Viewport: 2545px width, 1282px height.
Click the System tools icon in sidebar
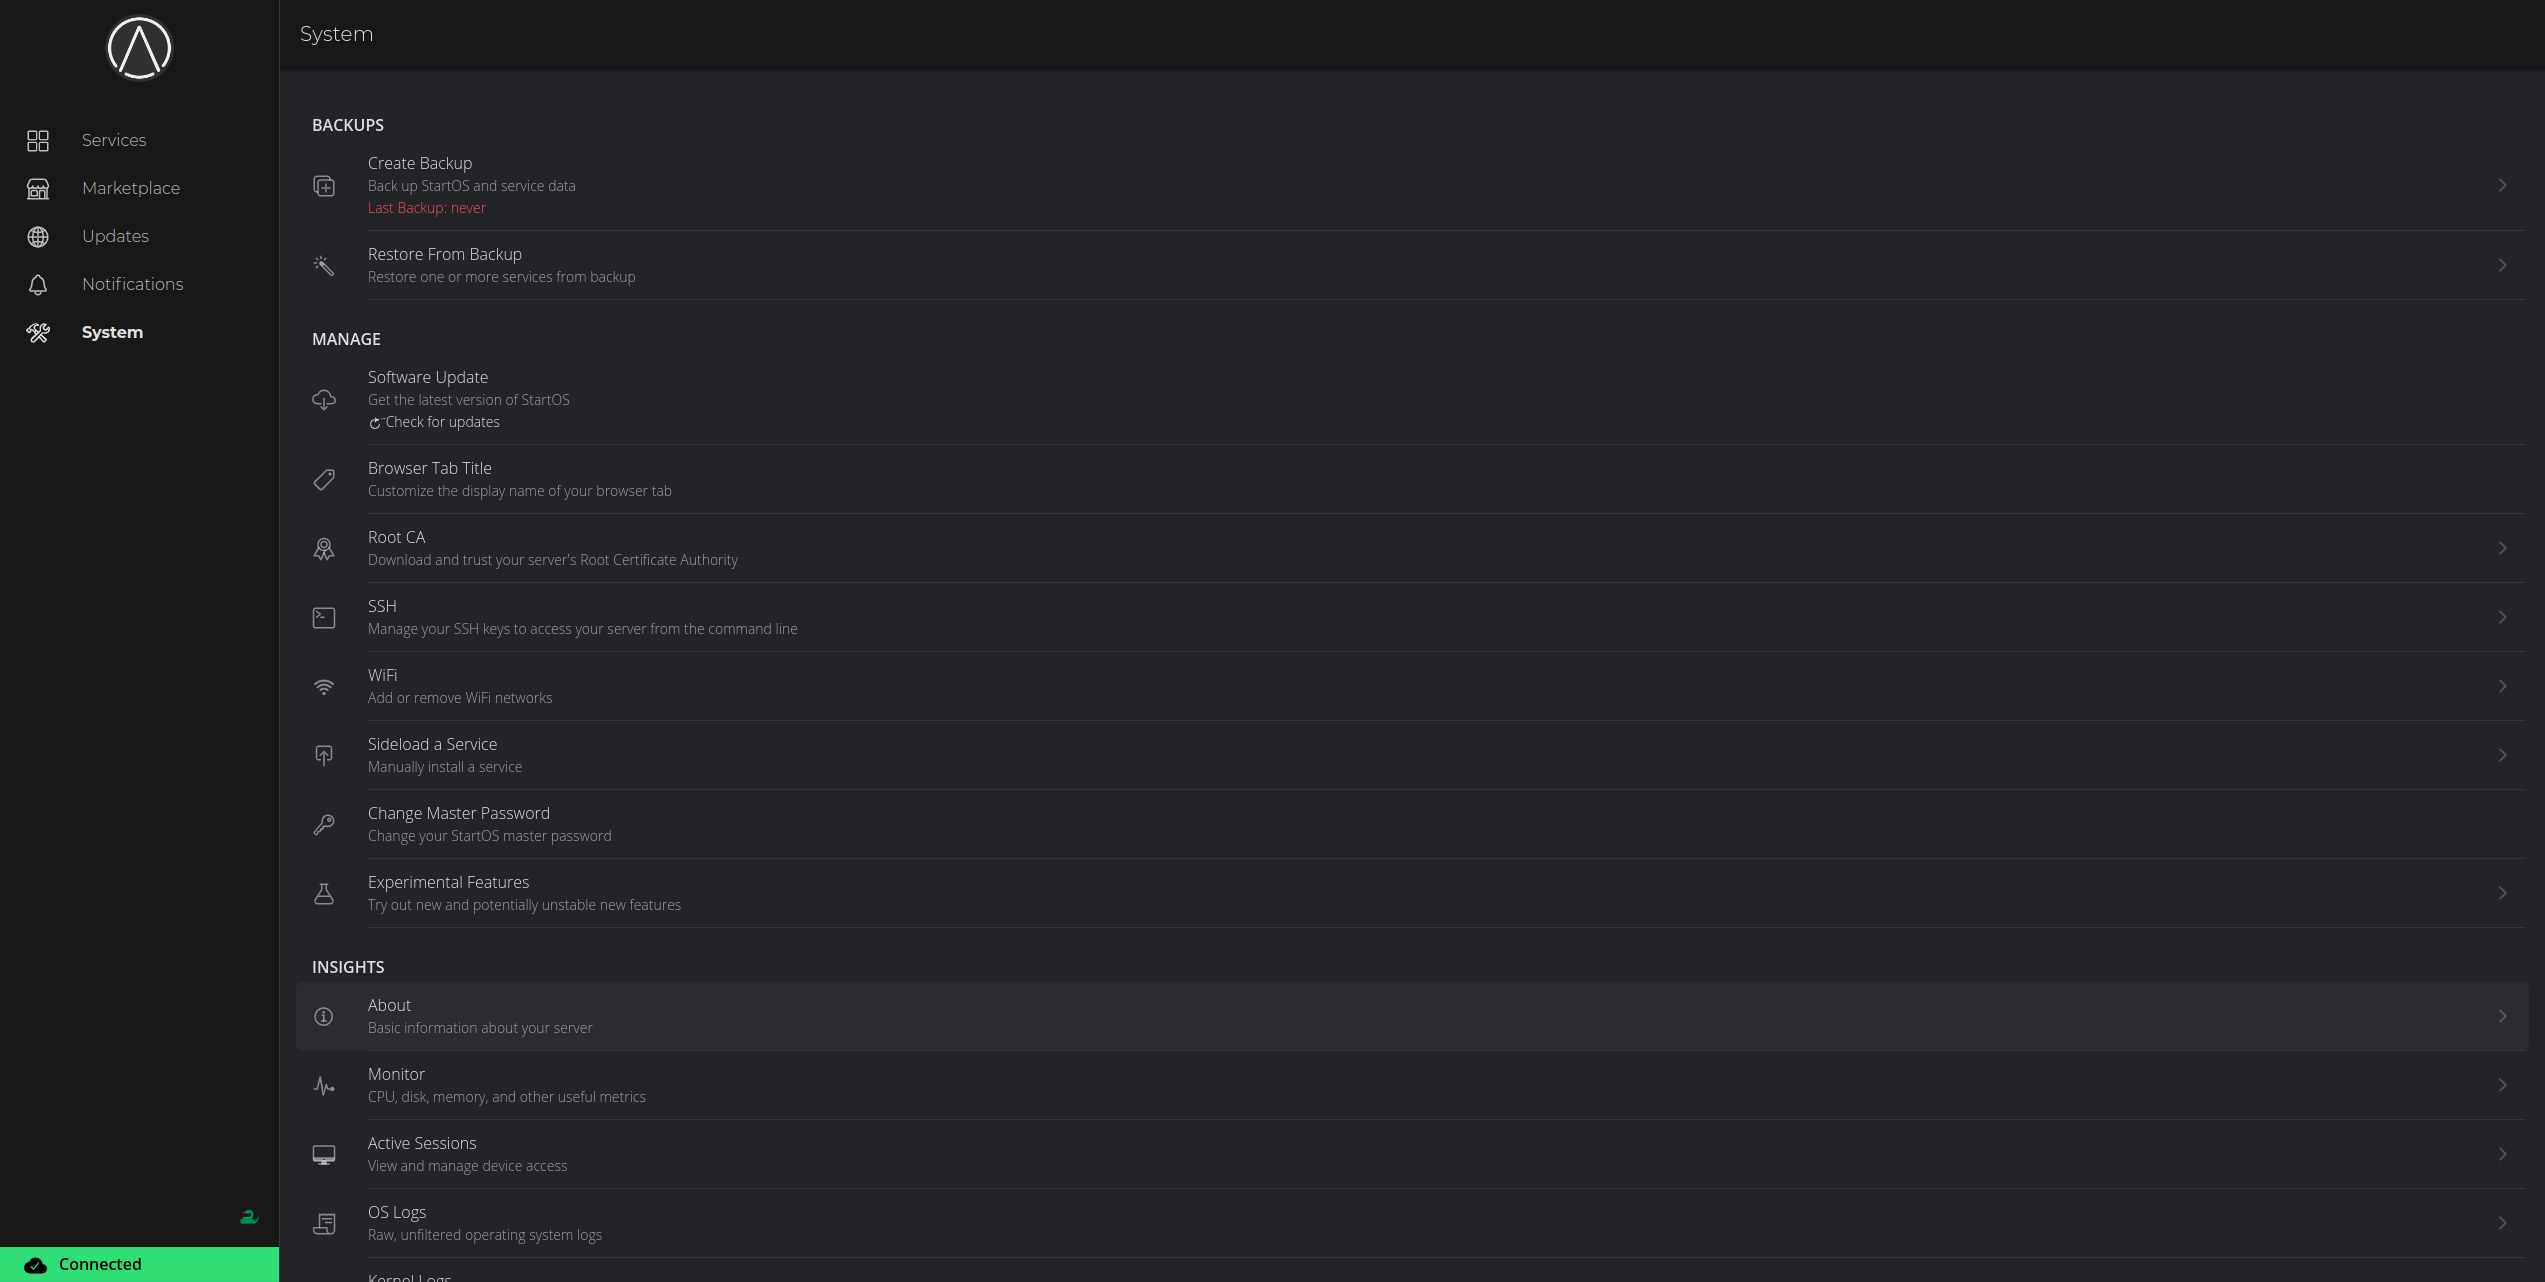(38, 333)
